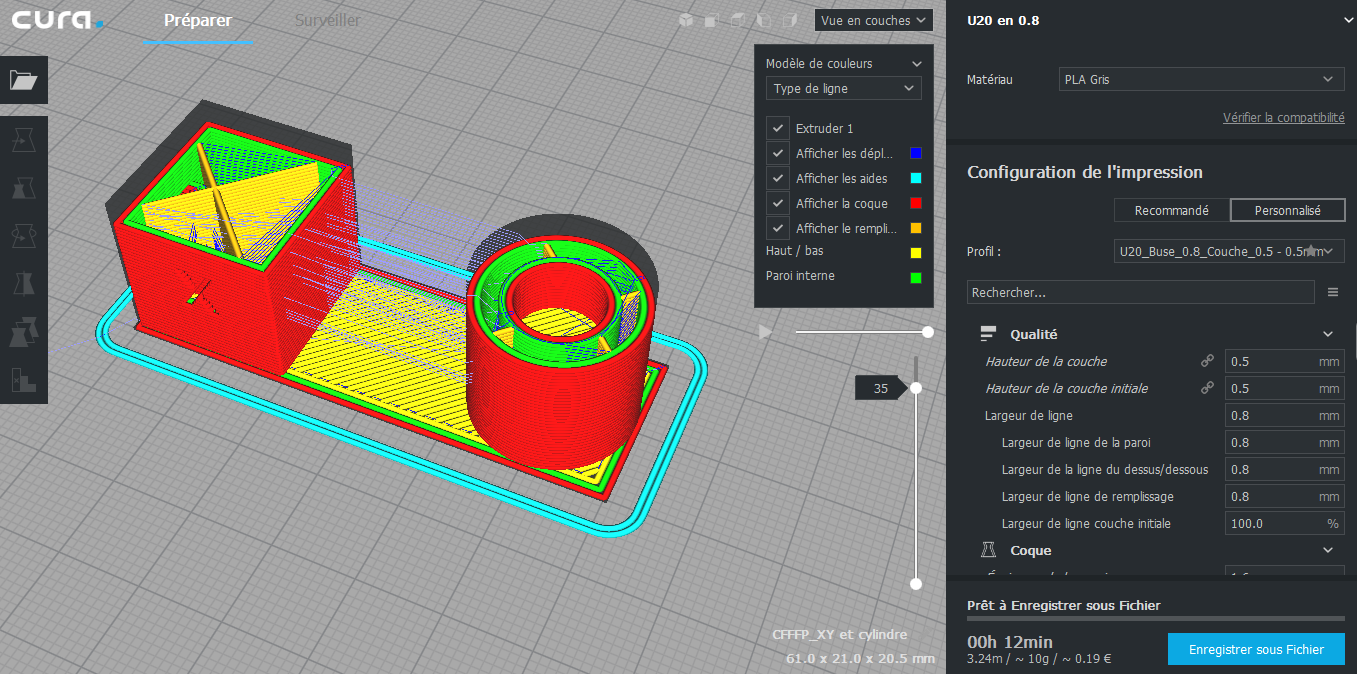Select the Support Blocker tool

(23, 380)
